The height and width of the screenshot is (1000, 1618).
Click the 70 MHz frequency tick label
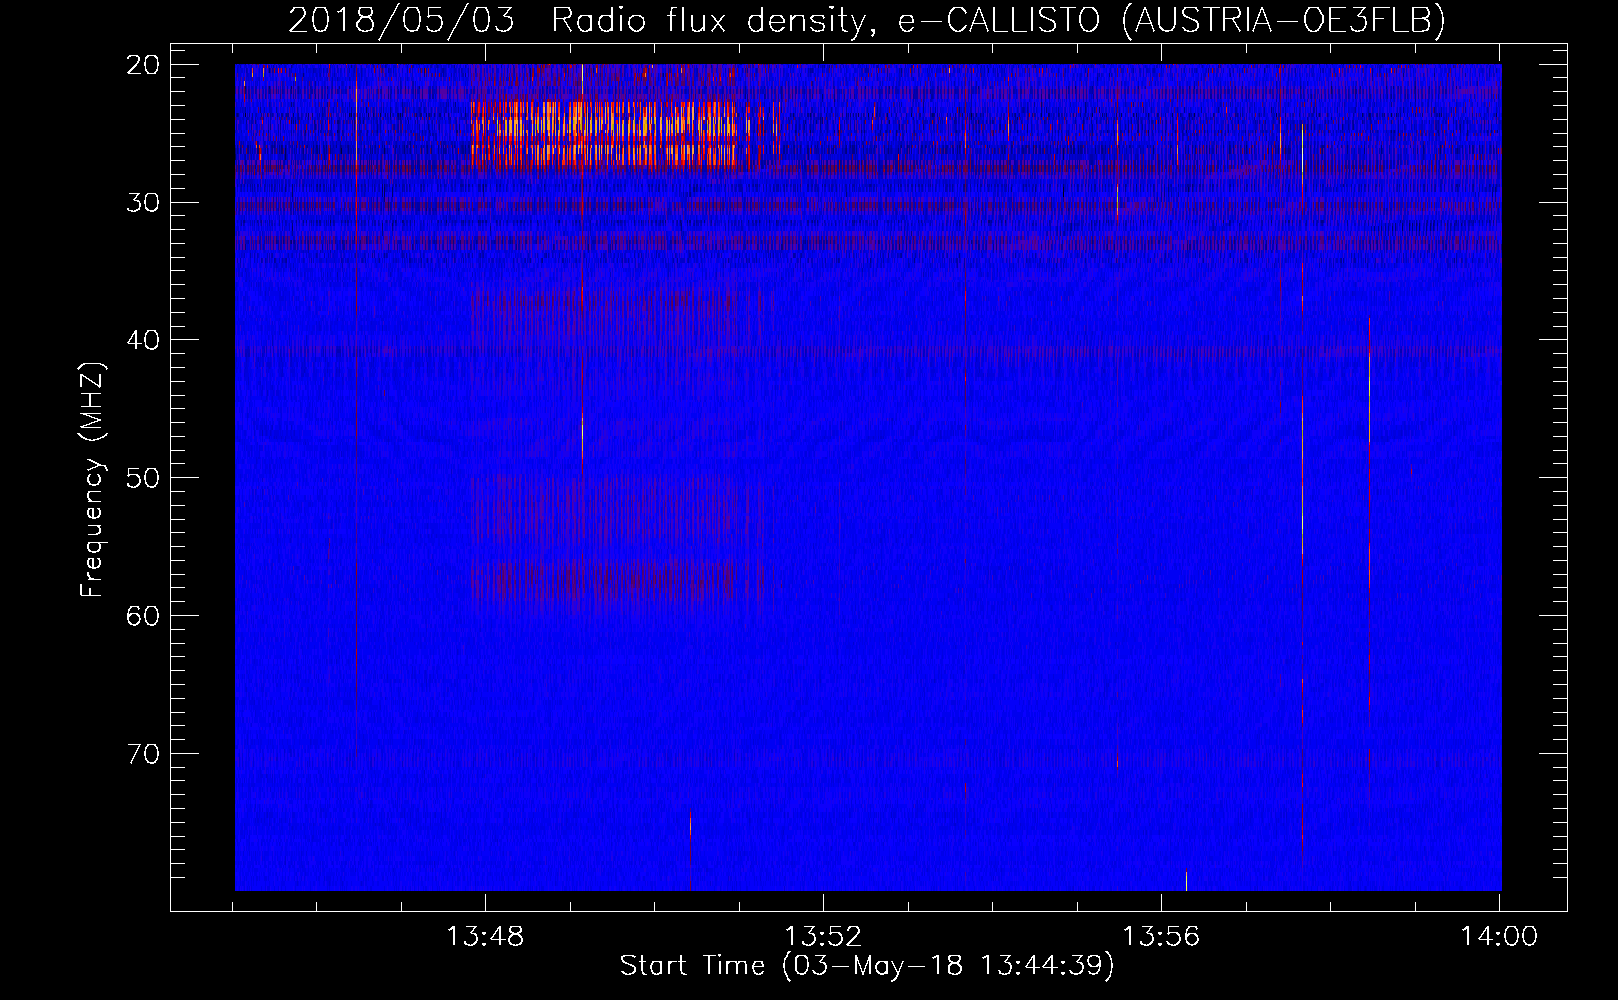(144, 754)
